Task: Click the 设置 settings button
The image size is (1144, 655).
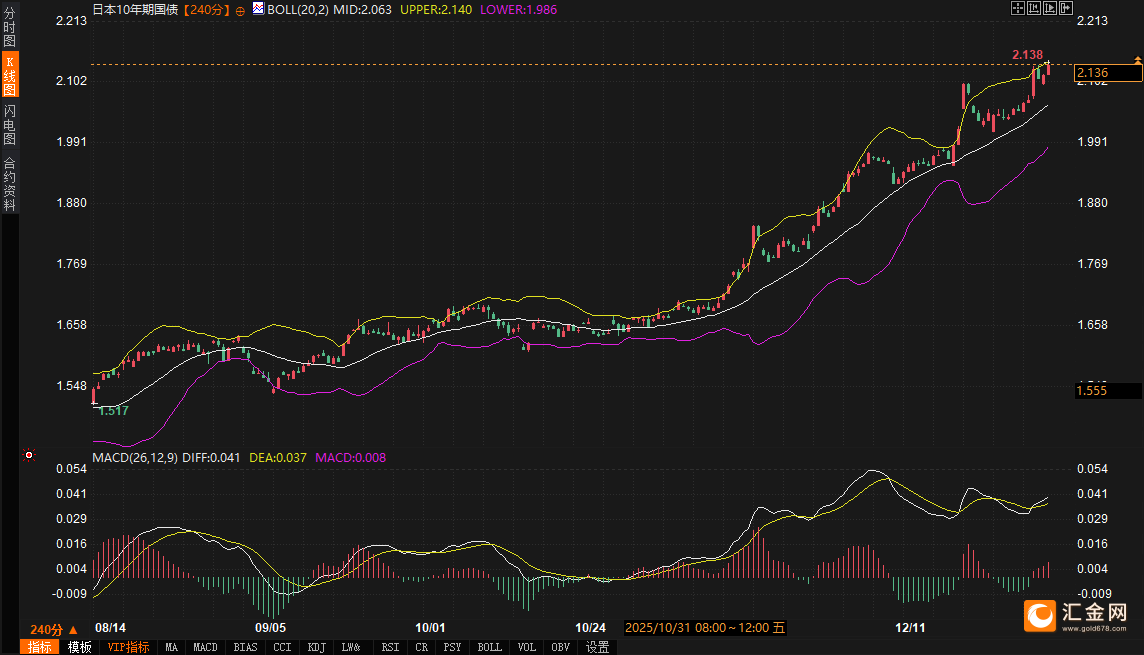Action: point(597,647)
